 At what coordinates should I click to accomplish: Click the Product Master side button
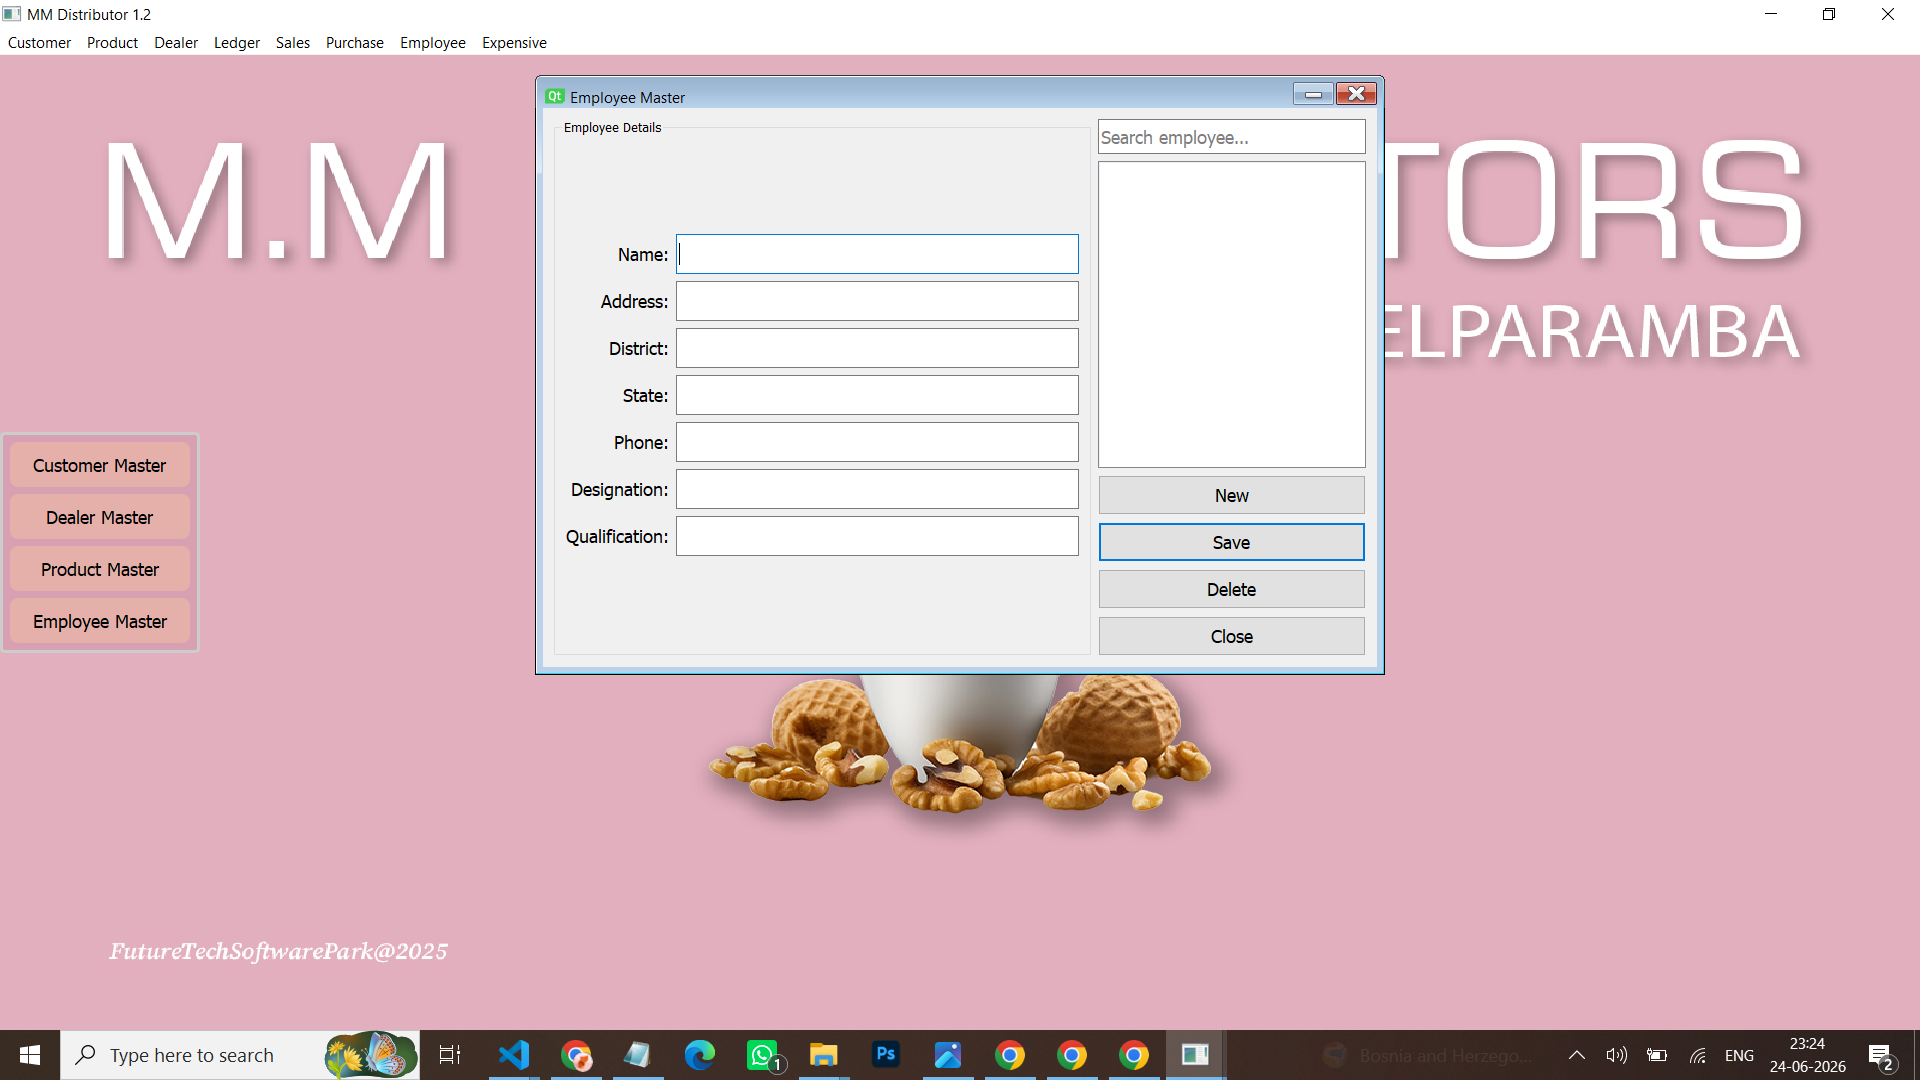tap(100, 570)
